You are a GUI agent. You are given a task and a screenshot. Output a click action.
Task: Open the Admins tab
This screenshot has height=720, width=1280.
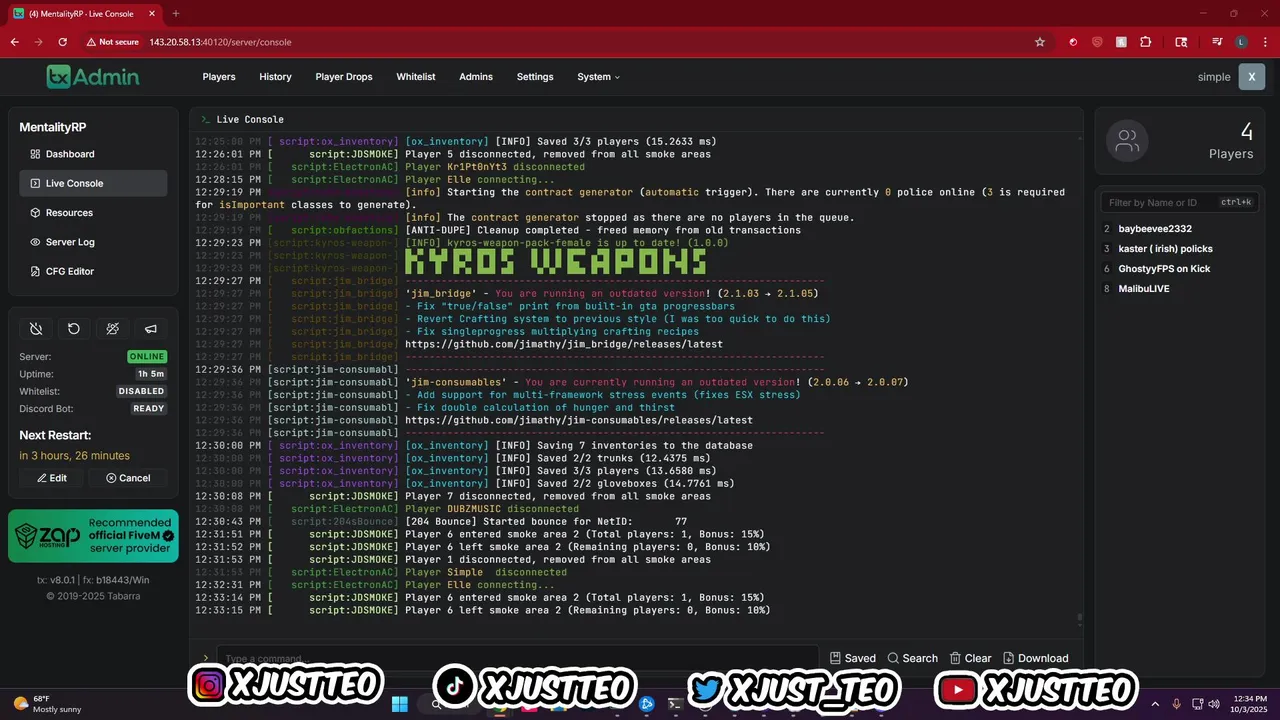pos(476,77)
